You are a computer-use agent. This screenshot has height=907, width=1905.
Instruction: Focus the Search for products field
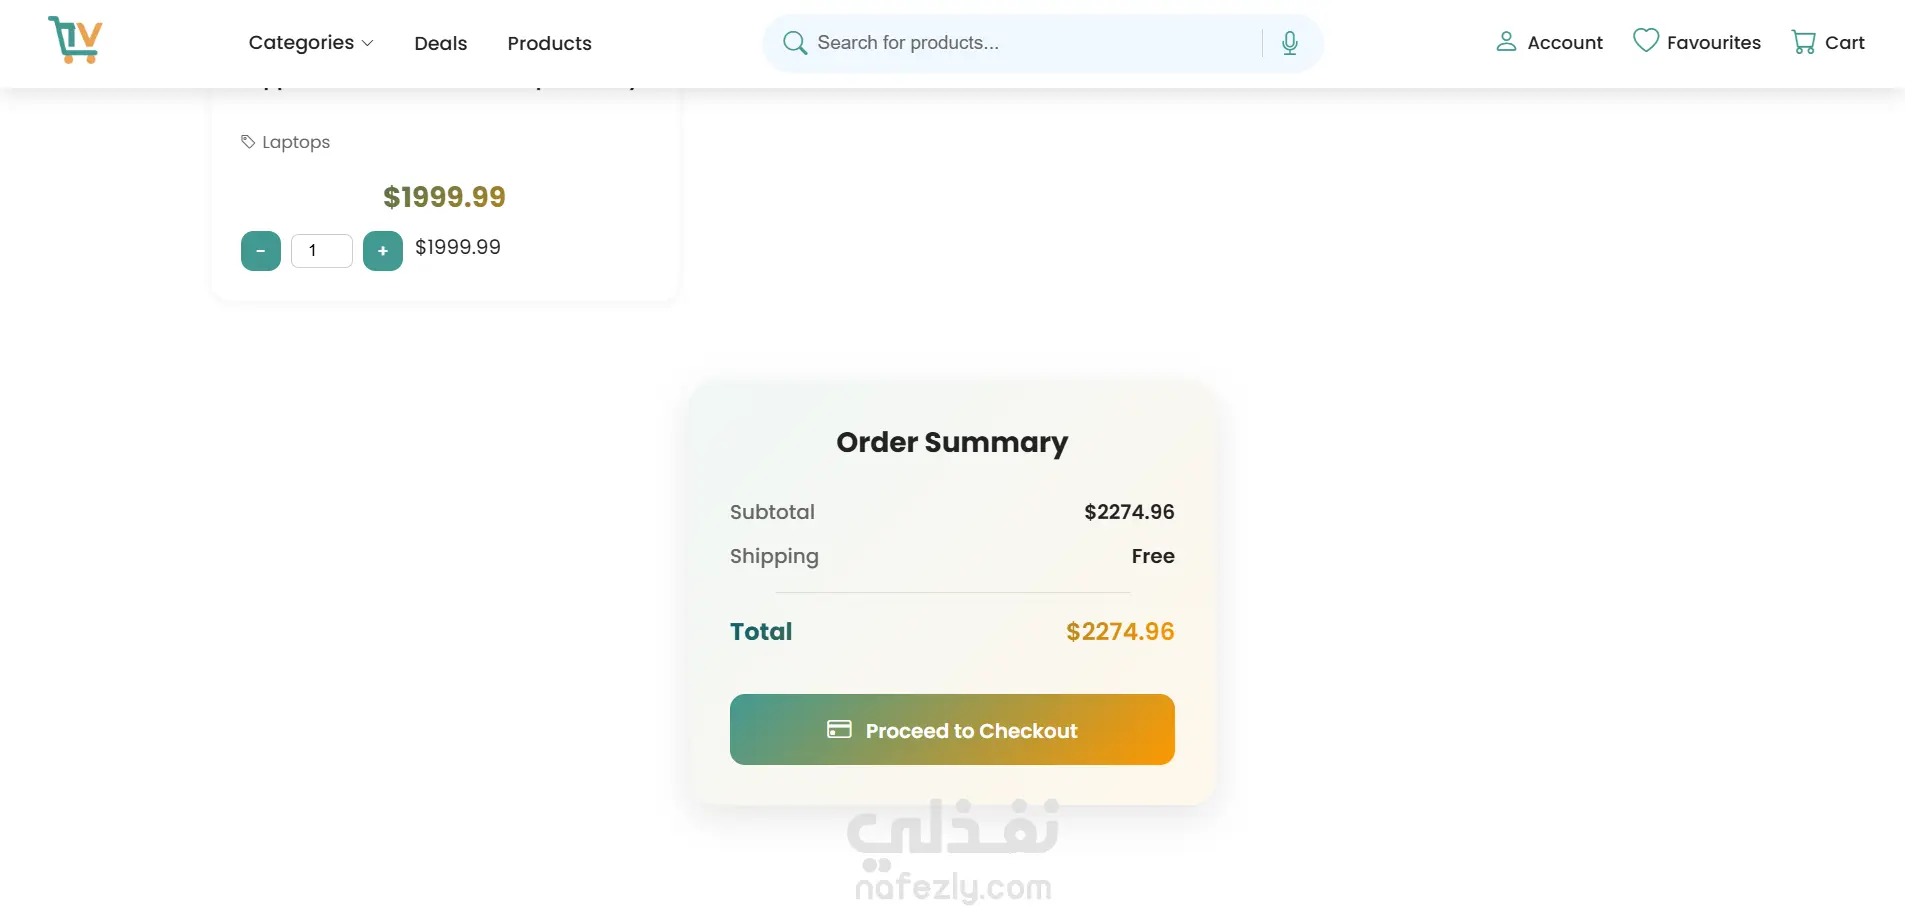[x=1030, y=43]
